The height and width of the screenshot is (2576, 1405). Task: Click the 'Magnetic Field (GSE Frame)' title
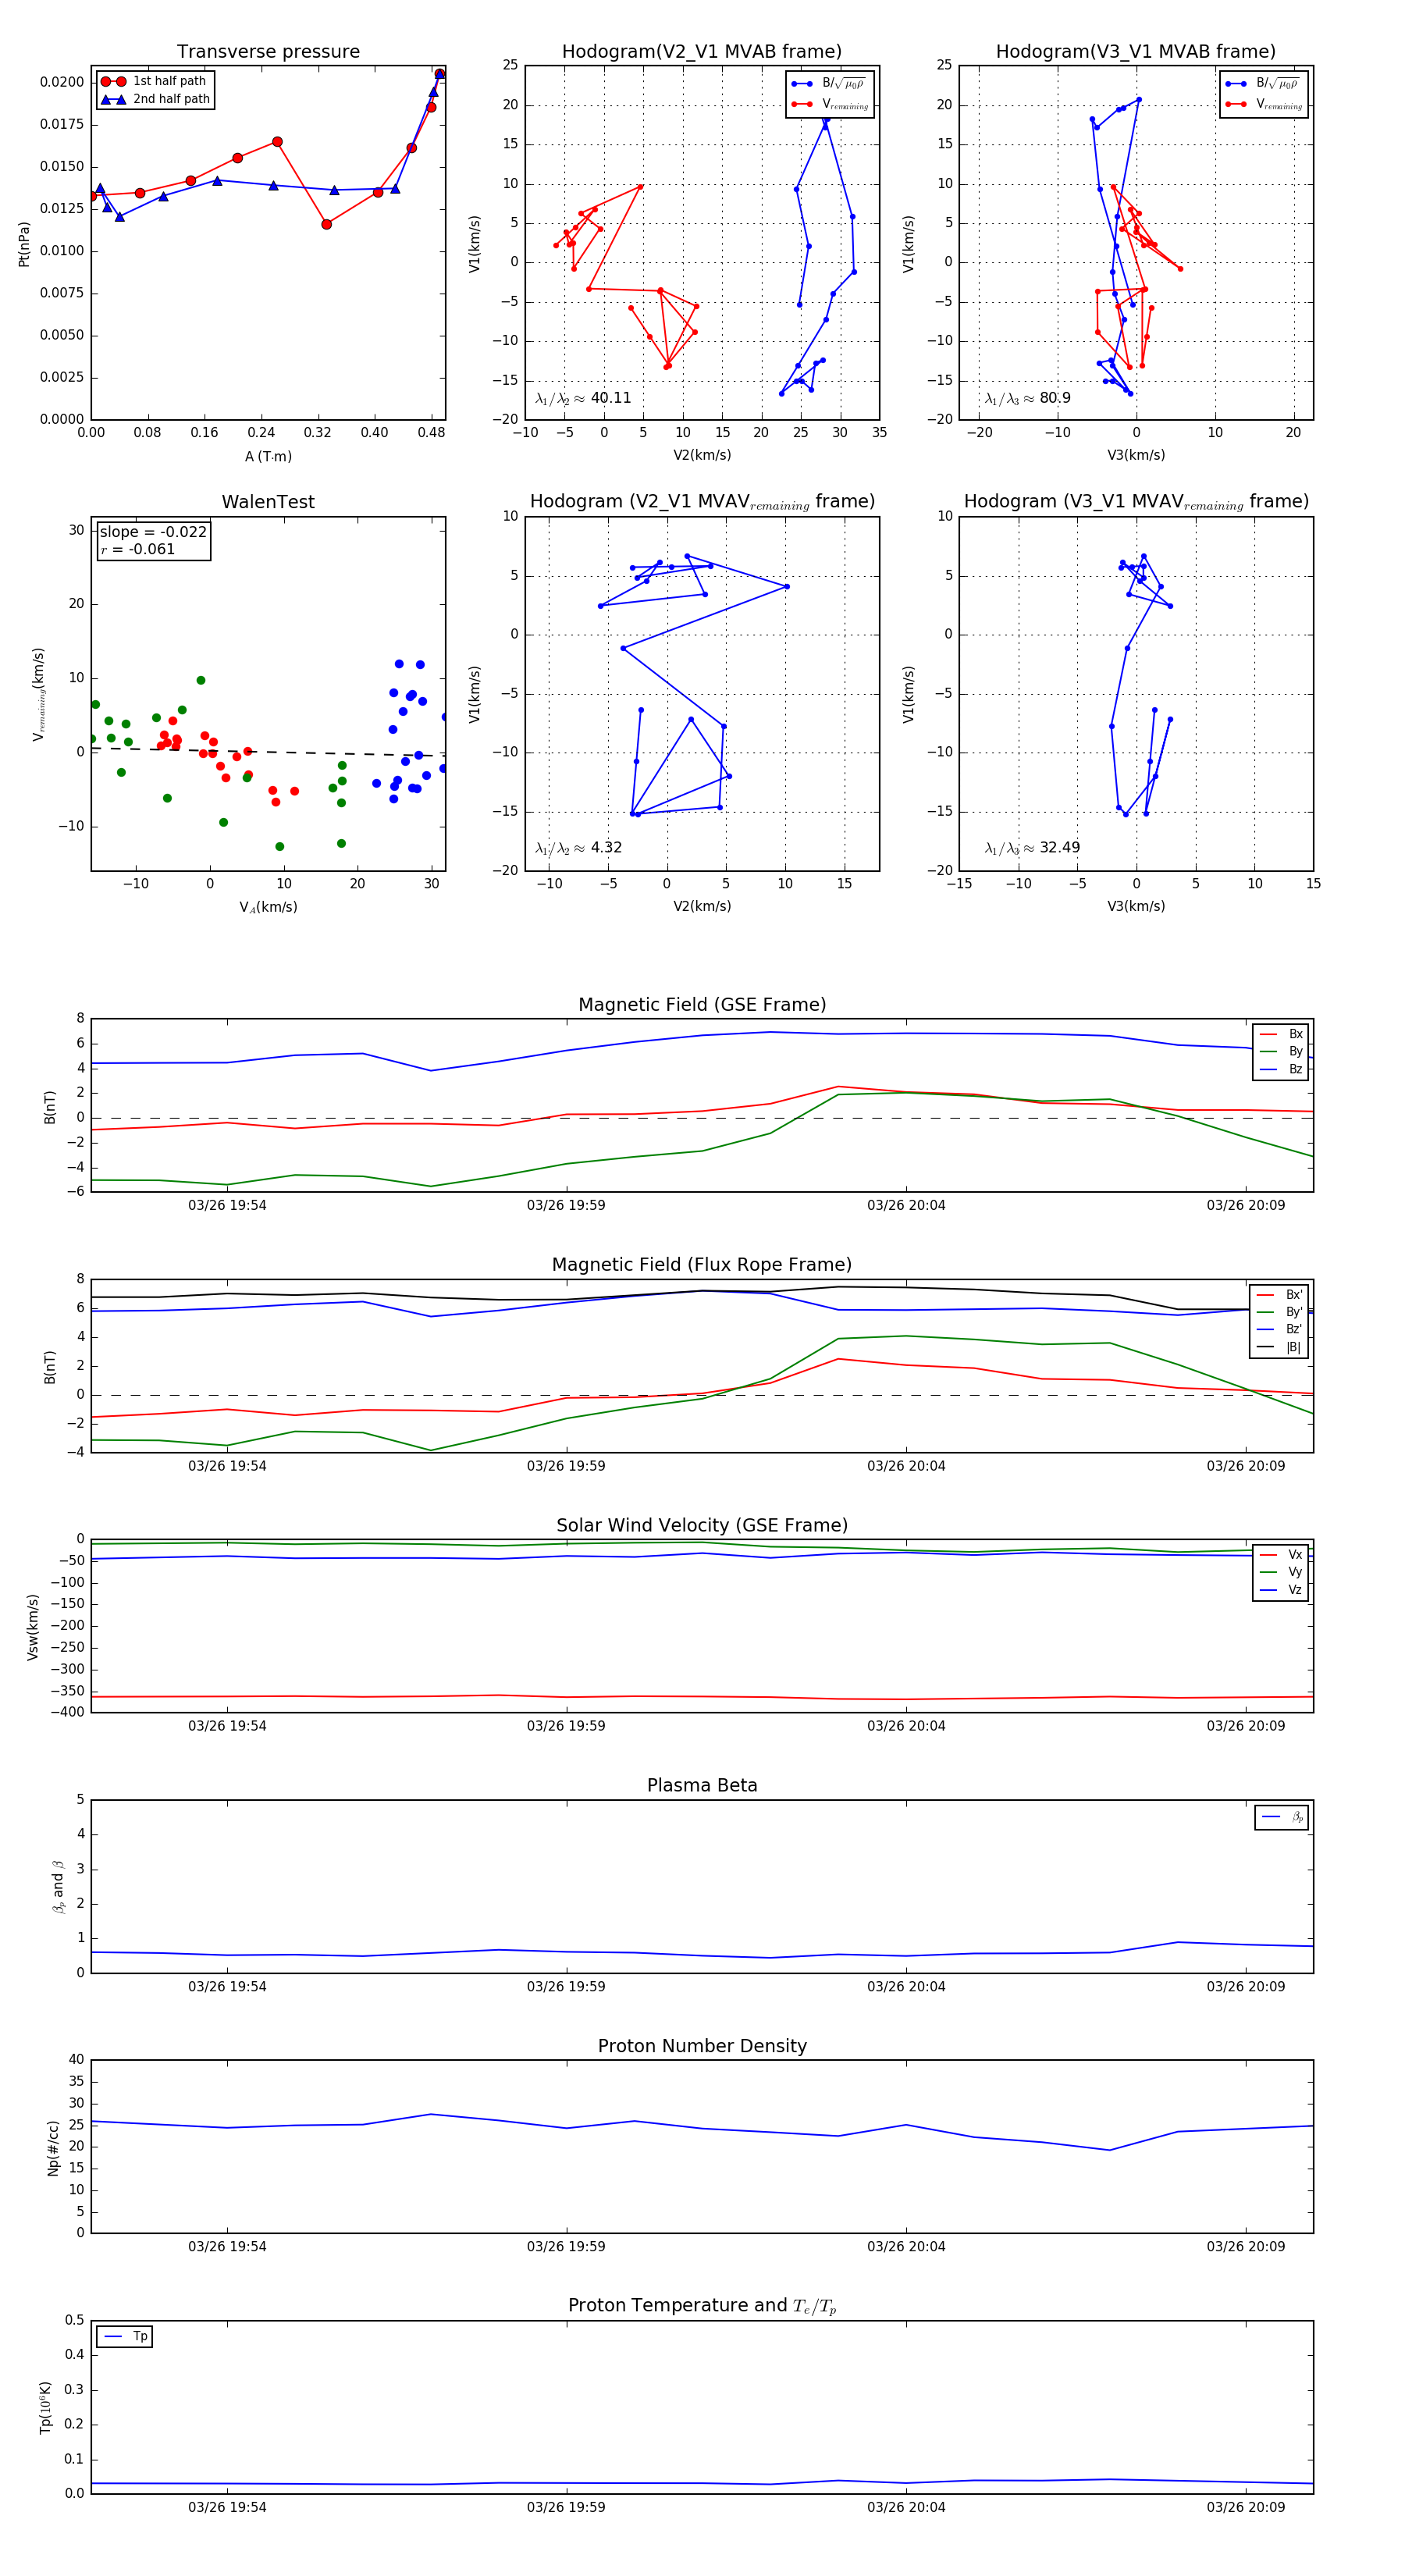702,1005
